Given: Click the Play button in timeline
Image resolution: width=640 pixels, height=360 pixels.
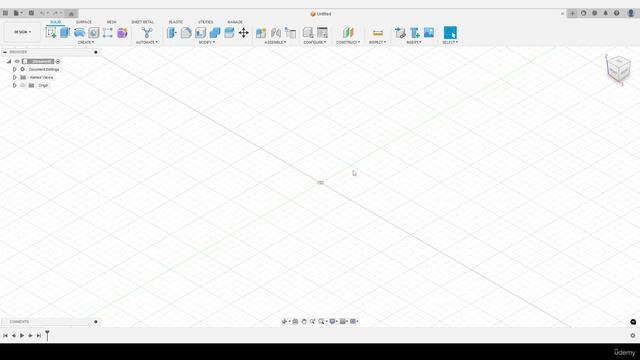Looking at the screenshot, I should (x=22, y=336).
